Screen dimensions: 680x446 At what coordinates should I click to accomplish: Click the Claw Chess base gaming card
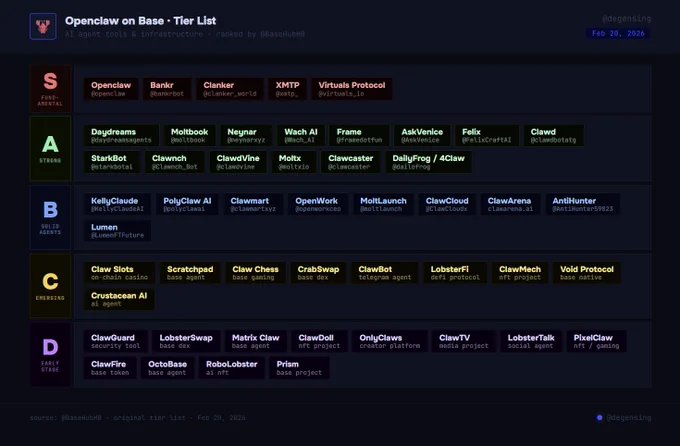pos(255,272)
